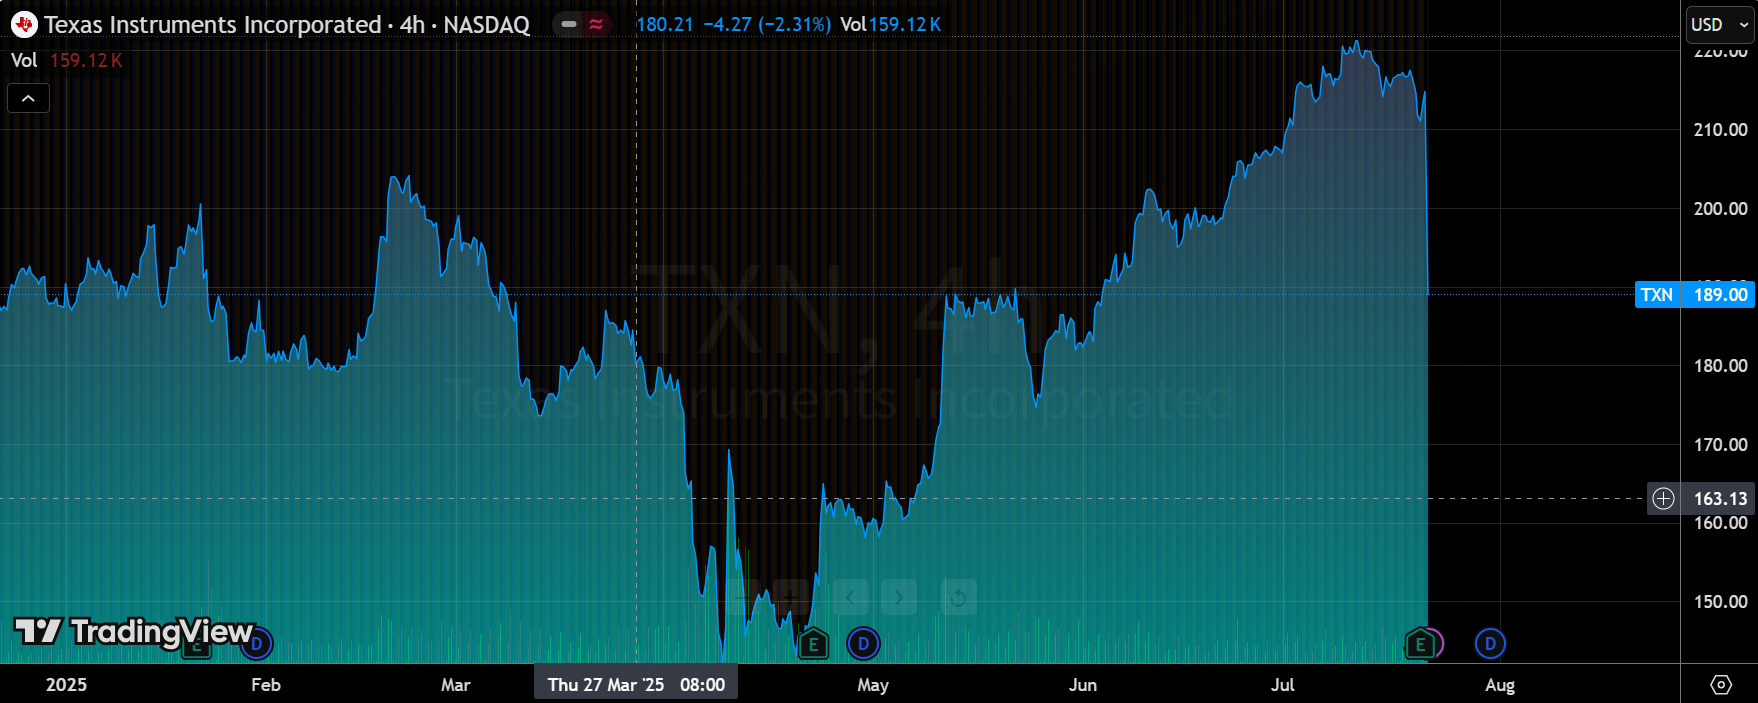Select the Vol indicator legend label
Viewport: 1758px width, 703px height.
coord(24,60)
